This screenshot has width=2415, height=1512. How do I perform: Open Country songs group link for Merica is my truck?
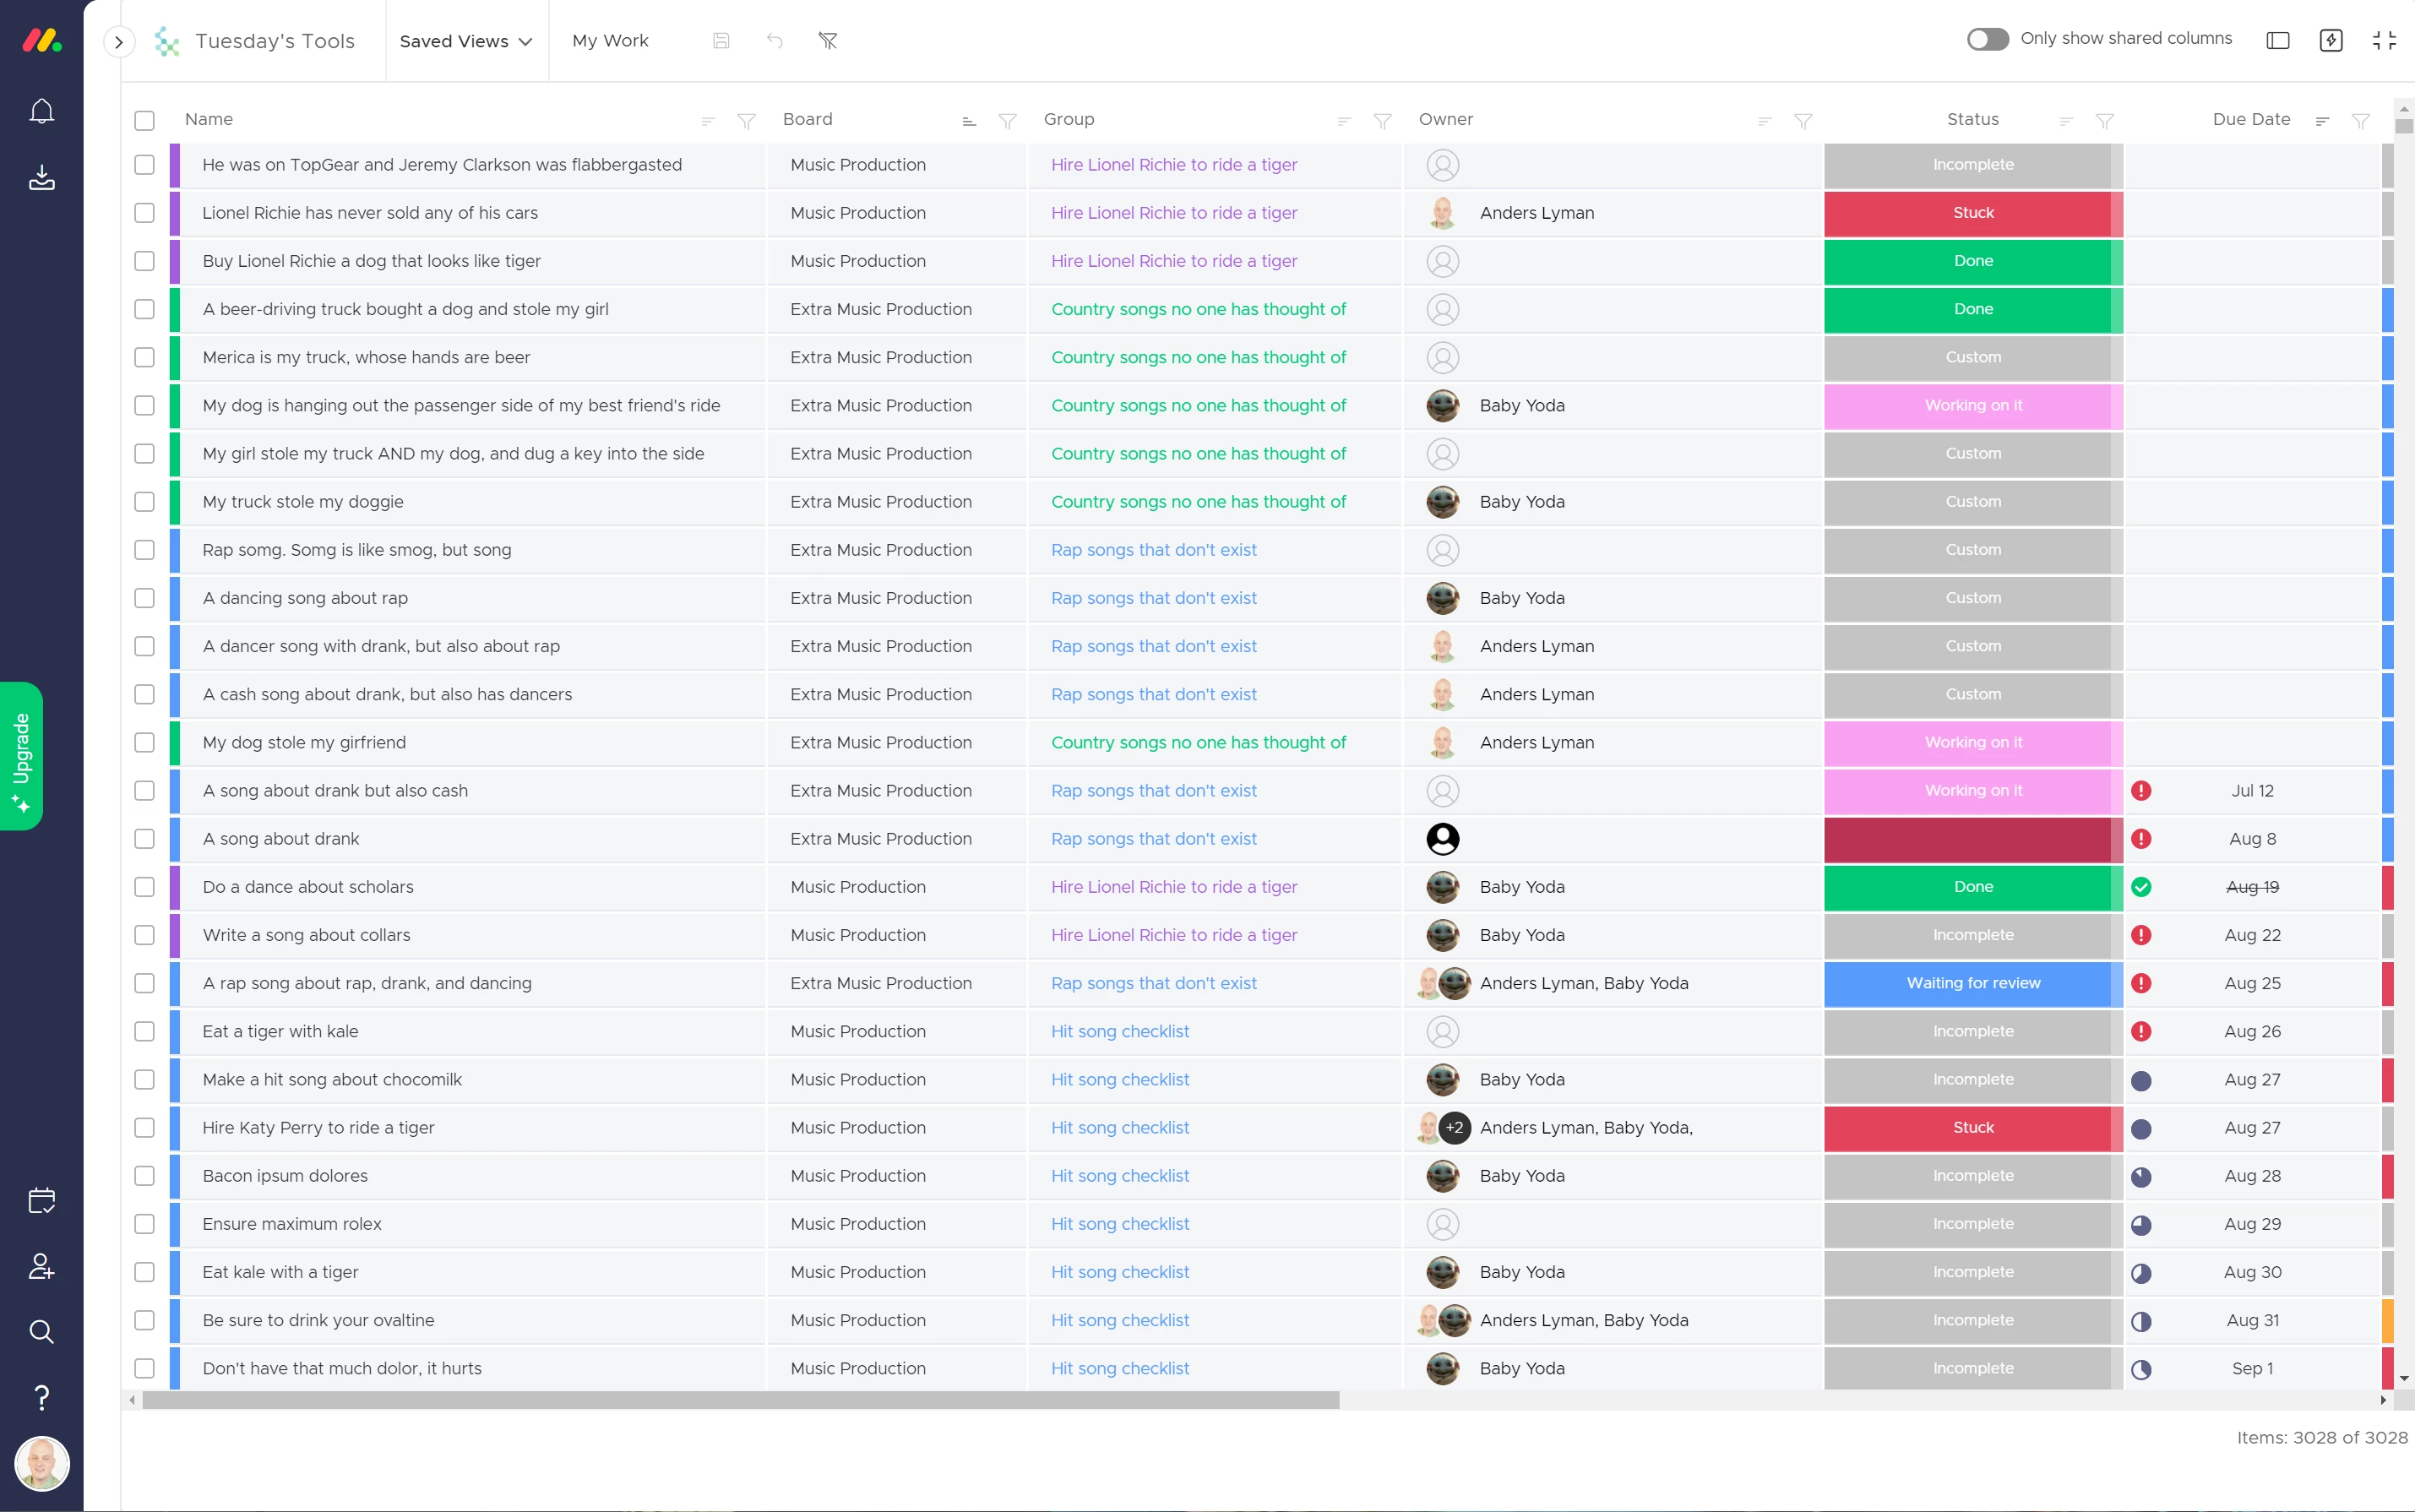coord(1198,357)
